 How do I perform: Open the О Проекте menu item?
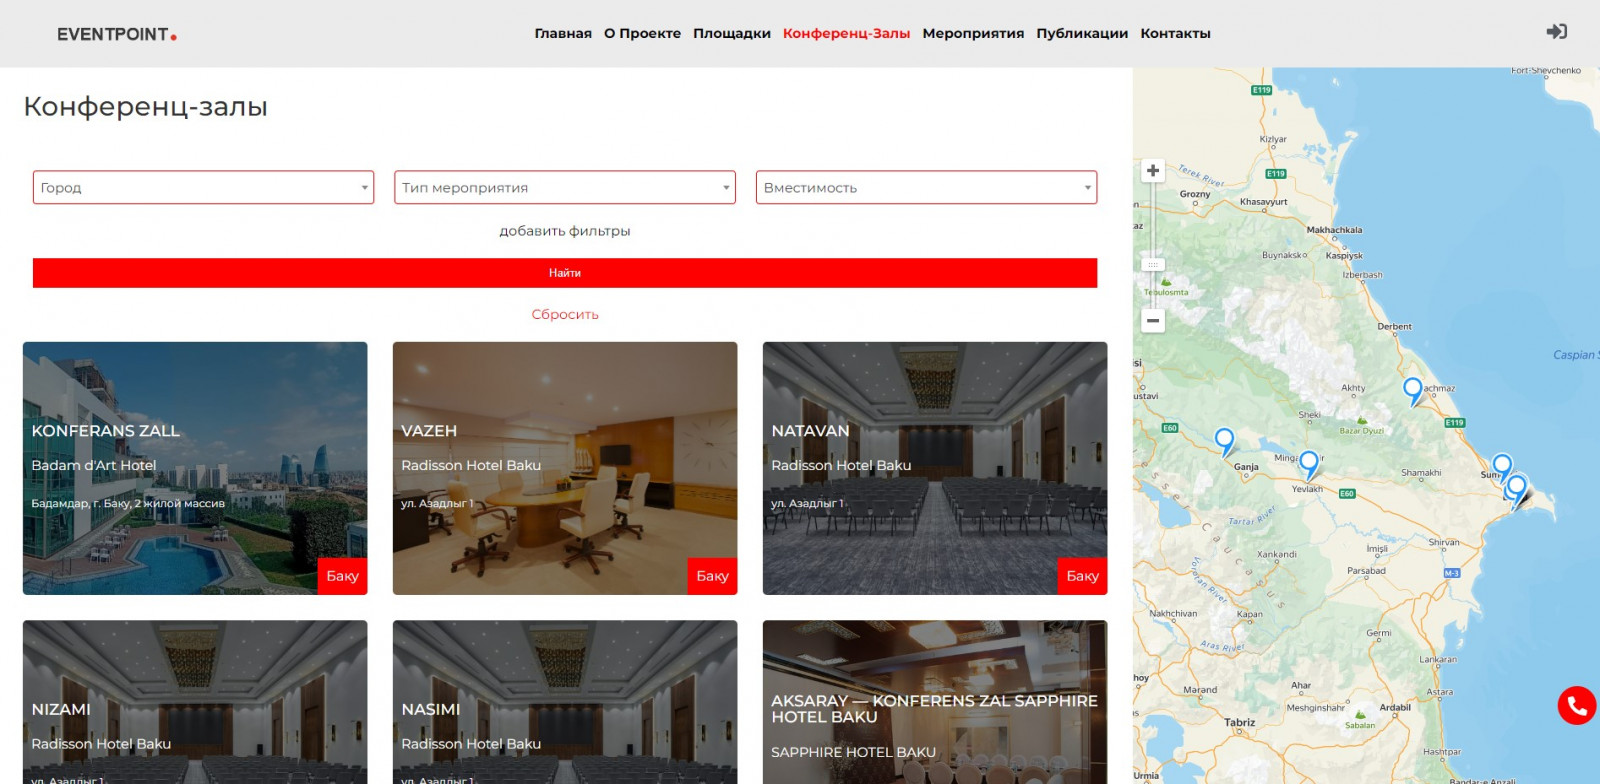pos(642,33)
